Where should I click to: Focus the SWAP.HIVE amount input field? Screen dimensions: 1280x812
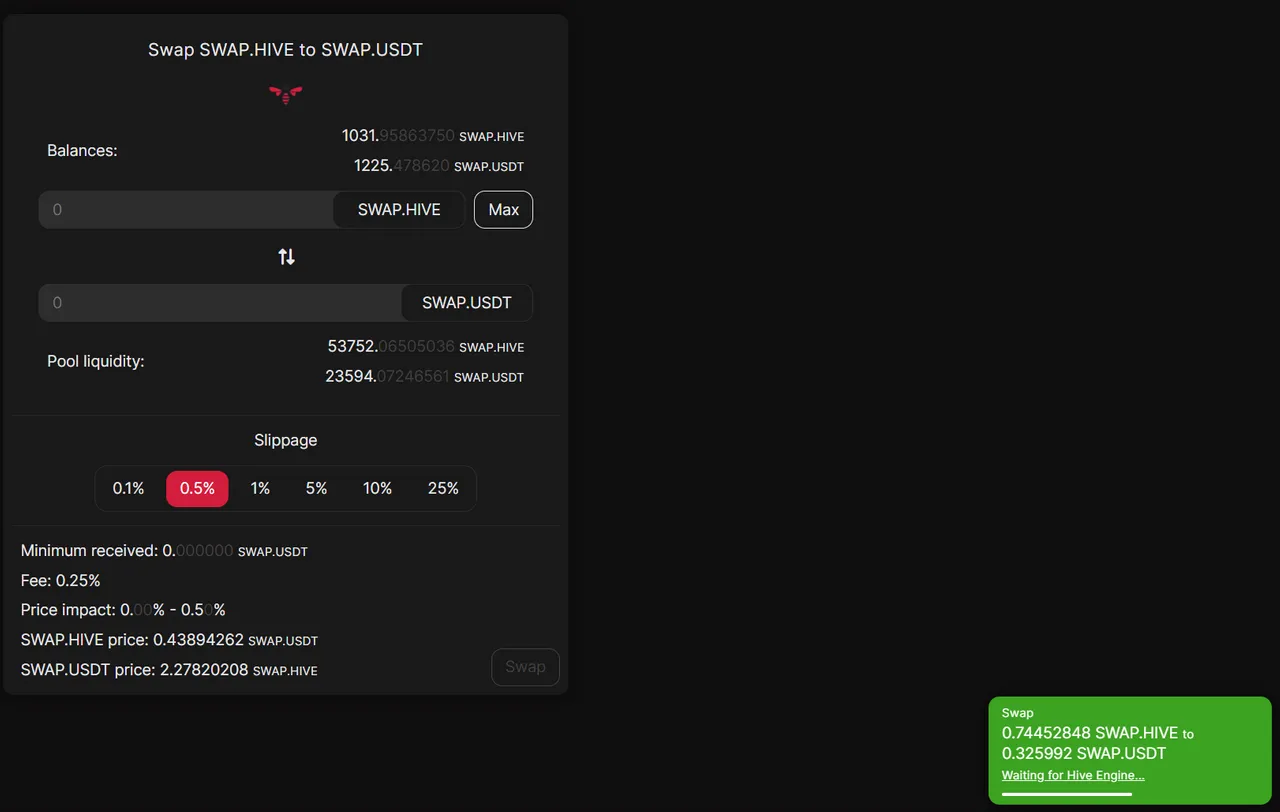pos(186,210)
